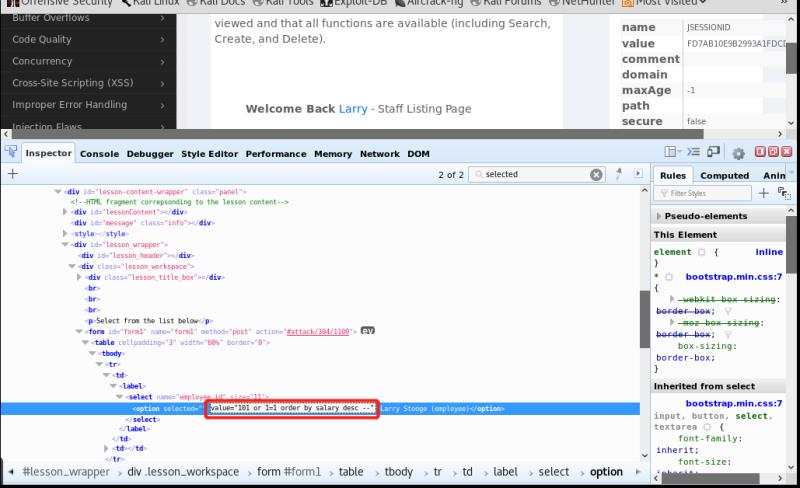The width and height of the screenshot is (800, 488).
Task: Expand Cross-Site Scripting (XSS) category
Action: click(88, 83)
